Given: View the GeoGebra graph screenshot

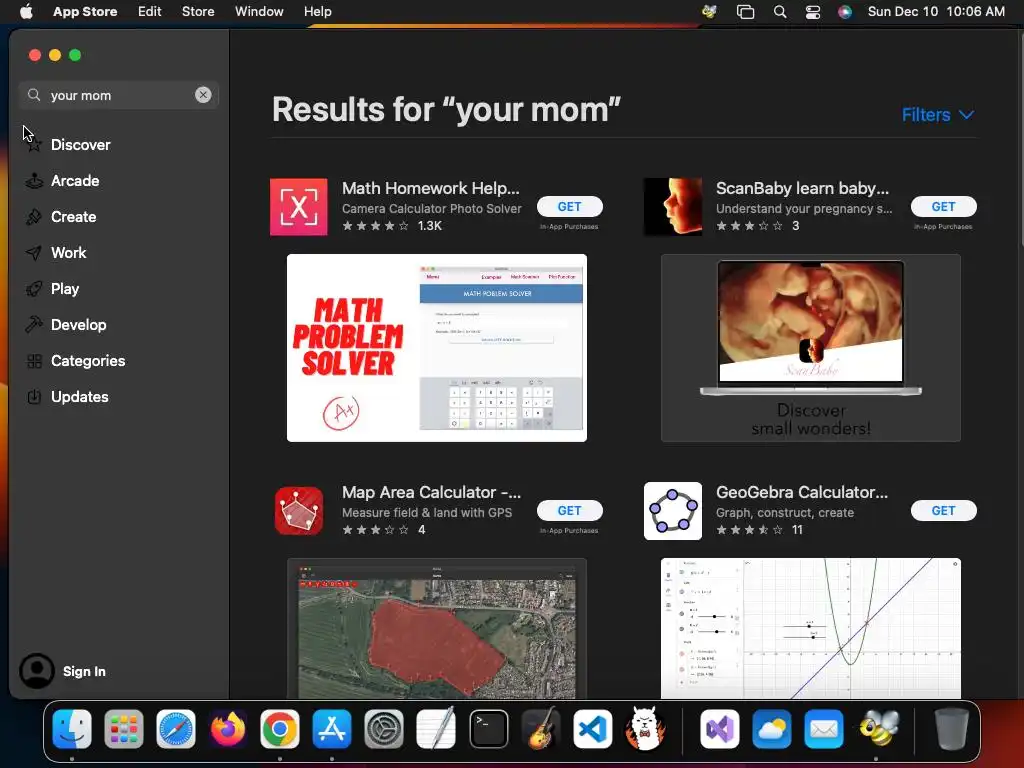Looking at the screenshot, I should (x=810, y=628).
